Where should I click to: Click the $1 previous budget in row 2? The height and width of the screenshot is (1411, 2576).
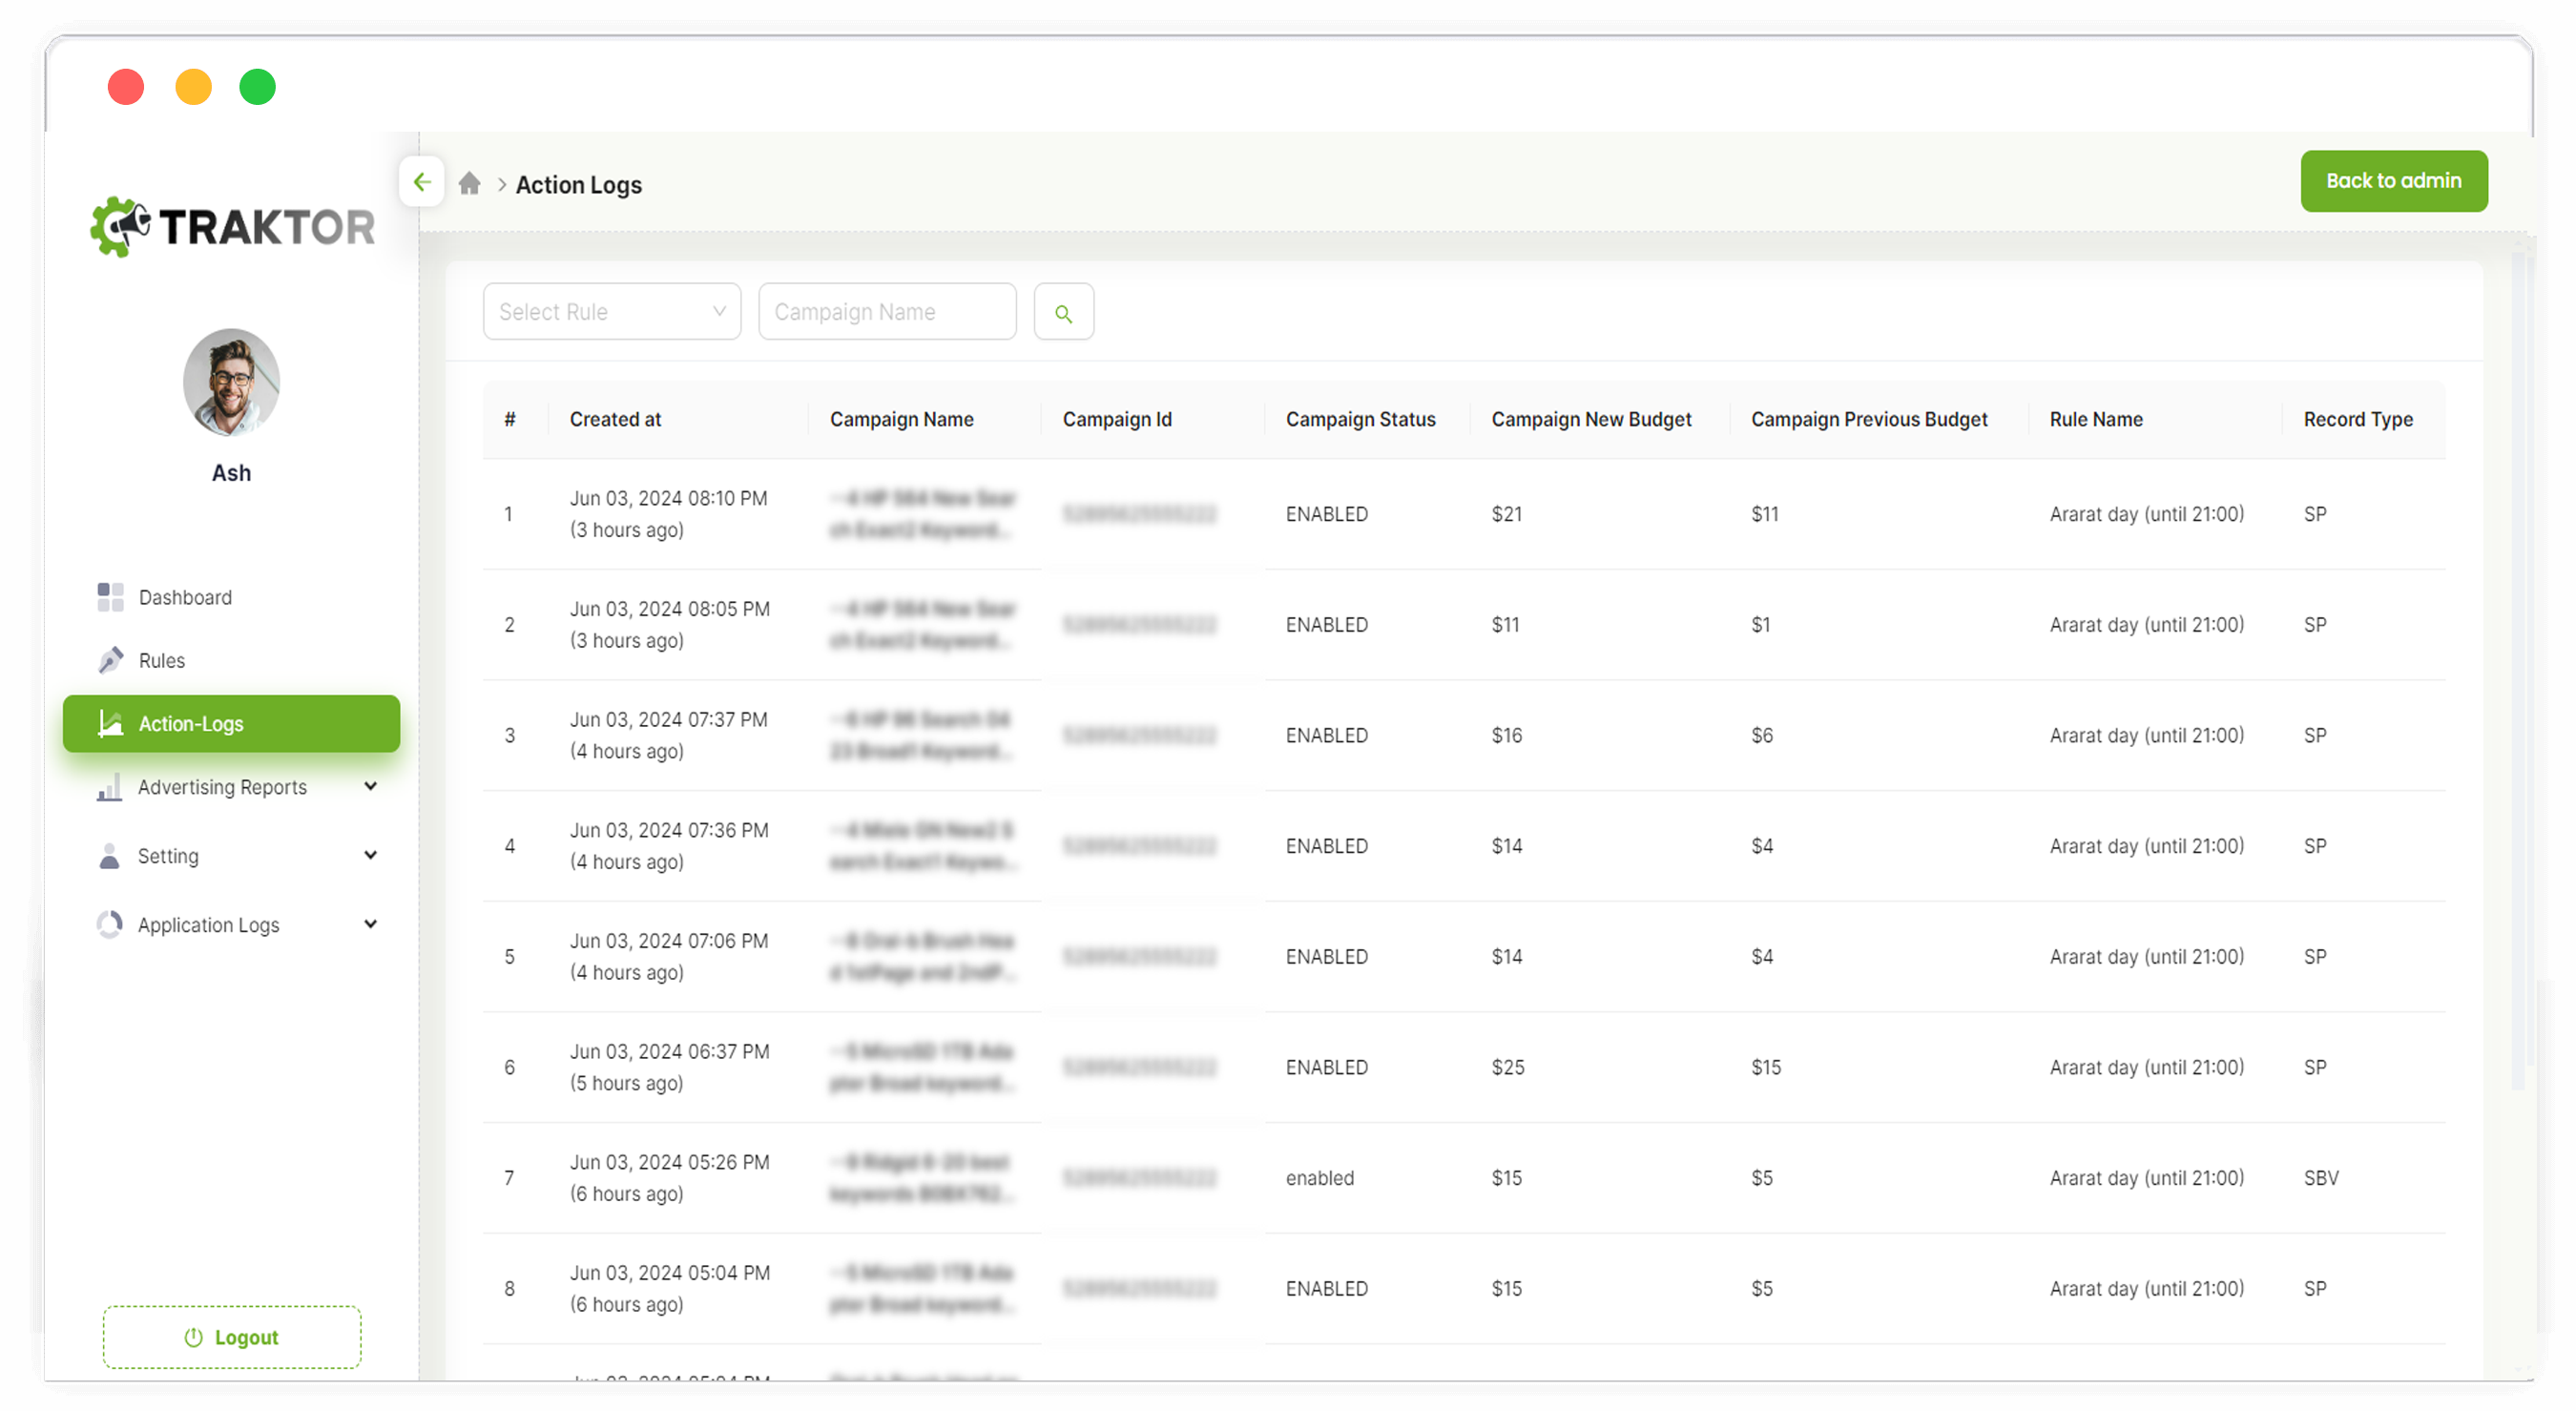(1761, 625)
